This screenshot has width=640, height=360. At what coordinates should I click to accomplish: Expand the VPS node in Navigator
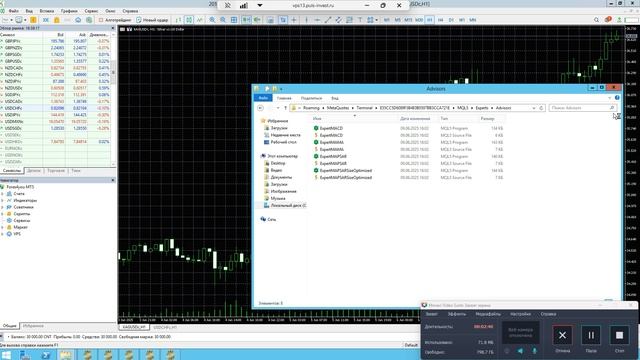pyautogui.click(x=2, y=234)
